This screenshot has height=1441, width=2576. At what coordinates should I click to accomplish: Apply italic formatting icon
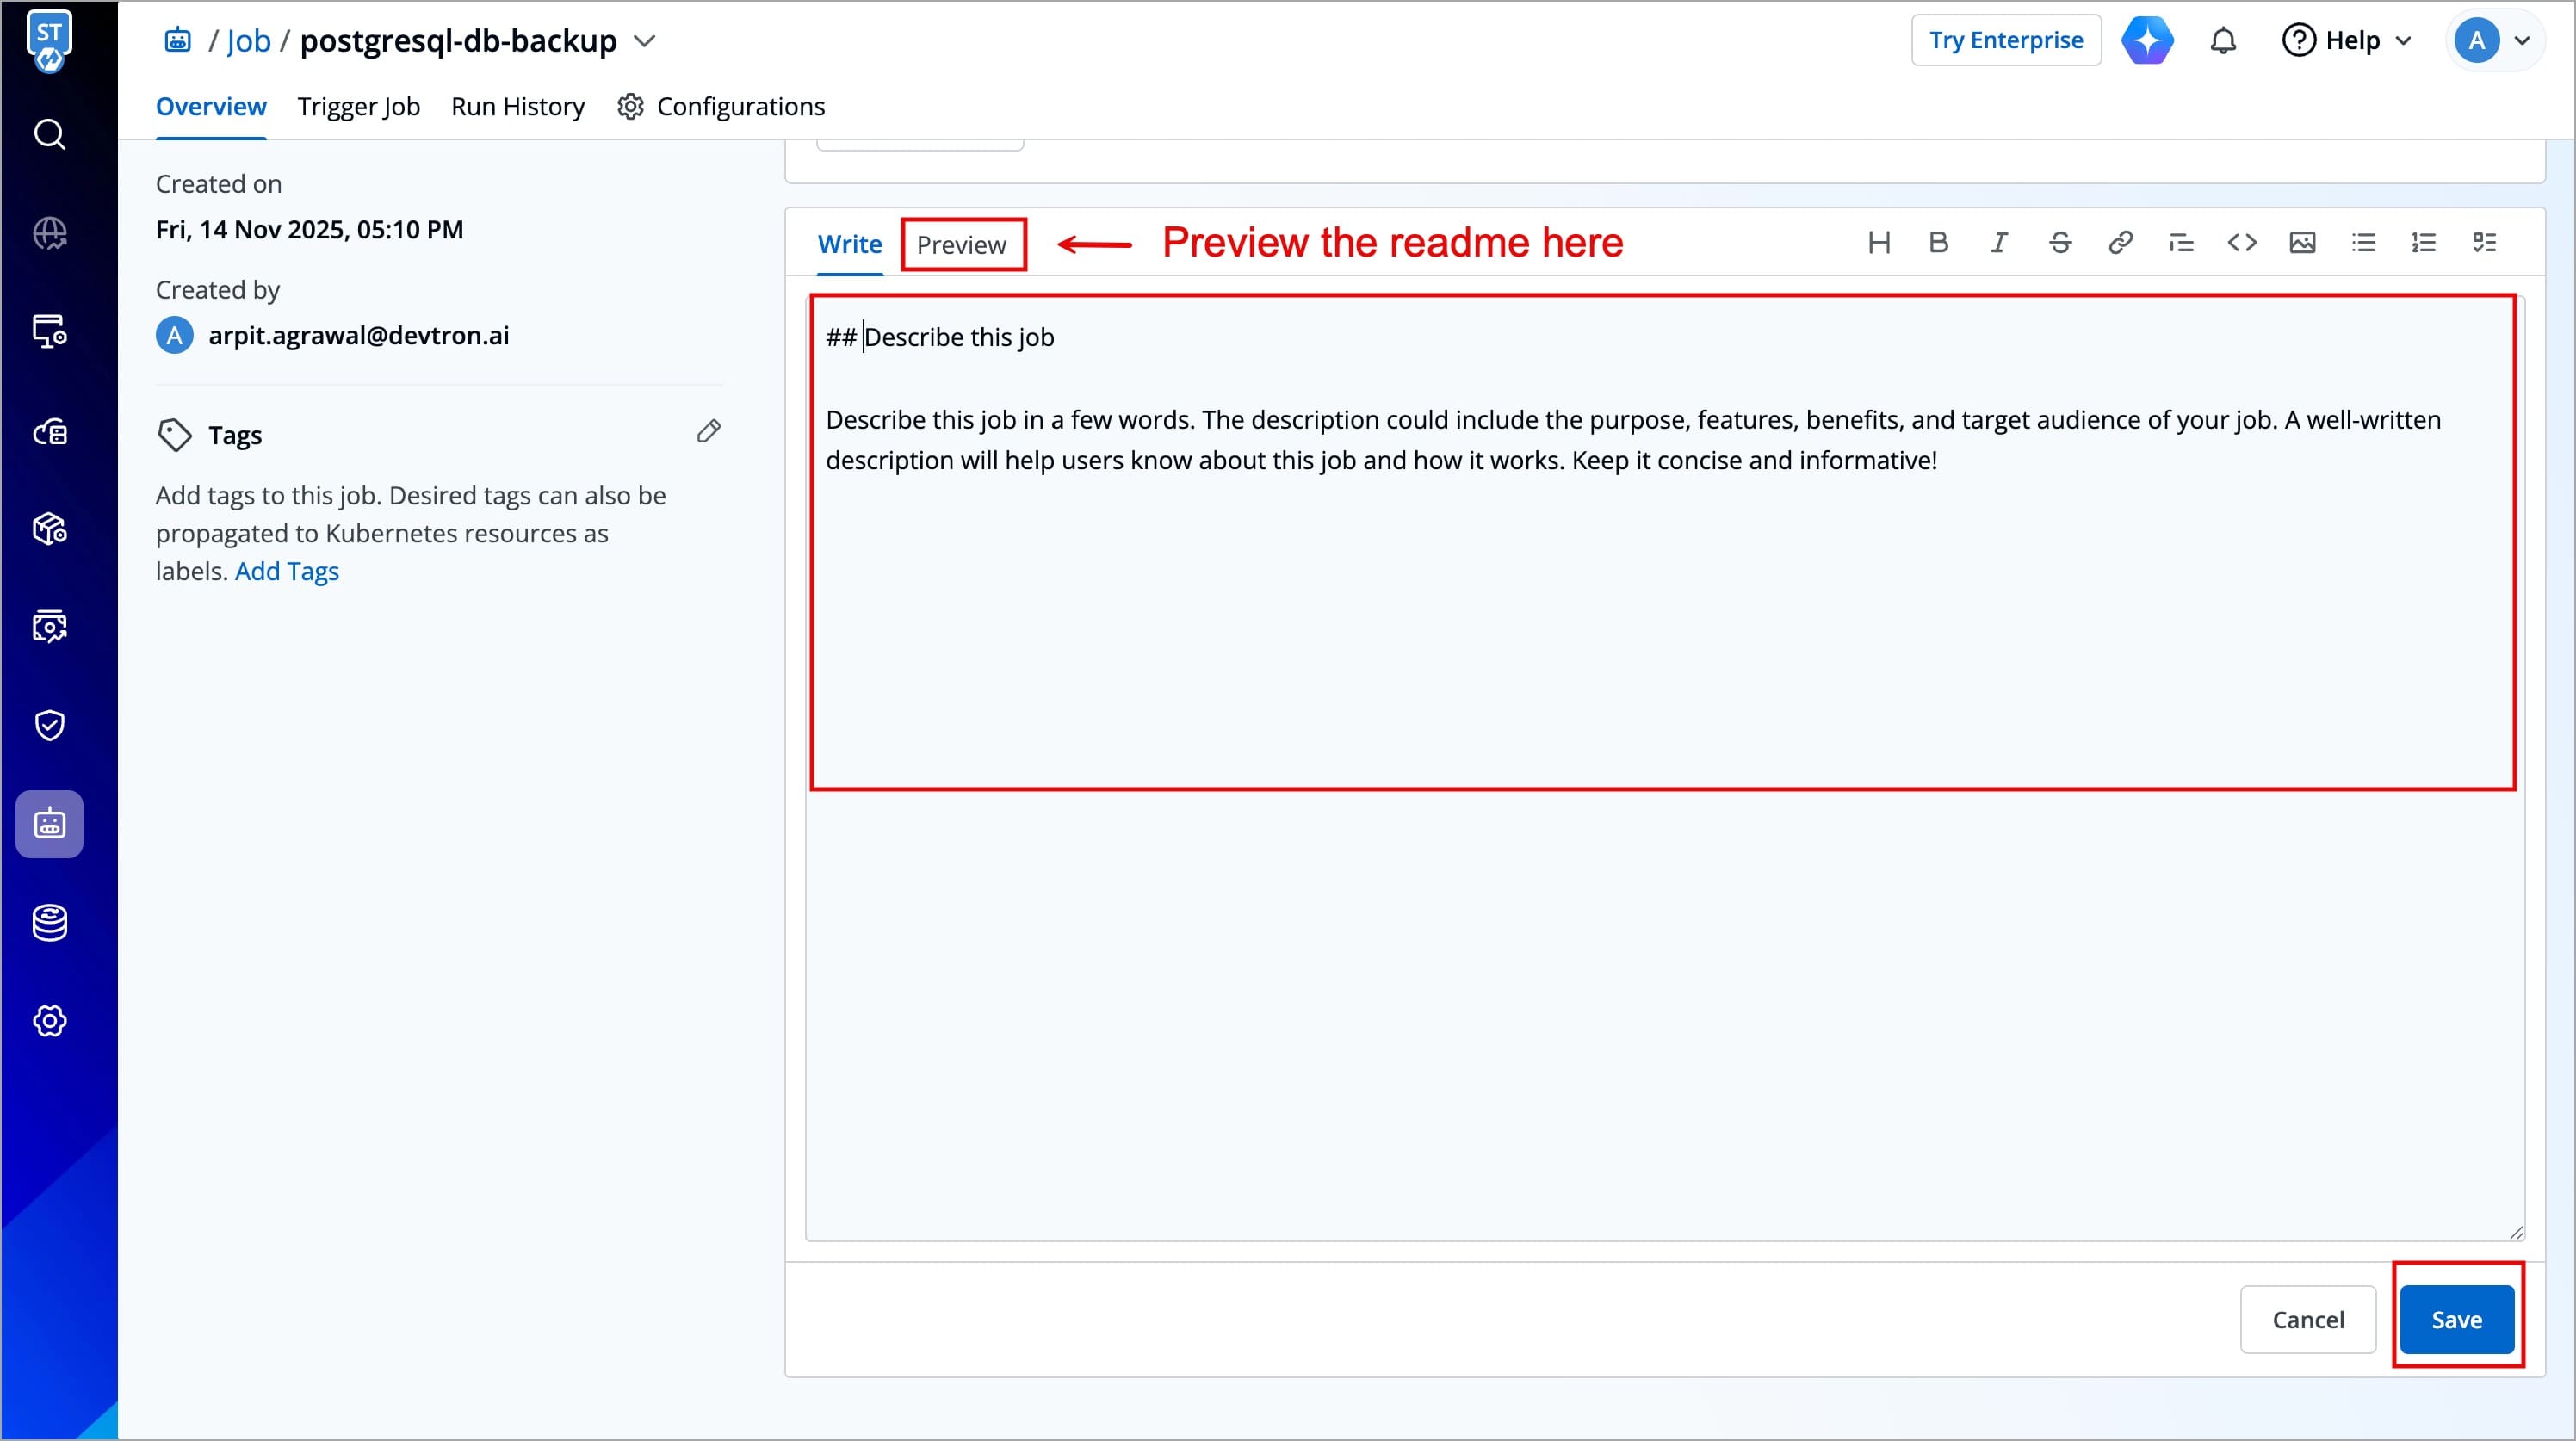(x=1998, y=243)
